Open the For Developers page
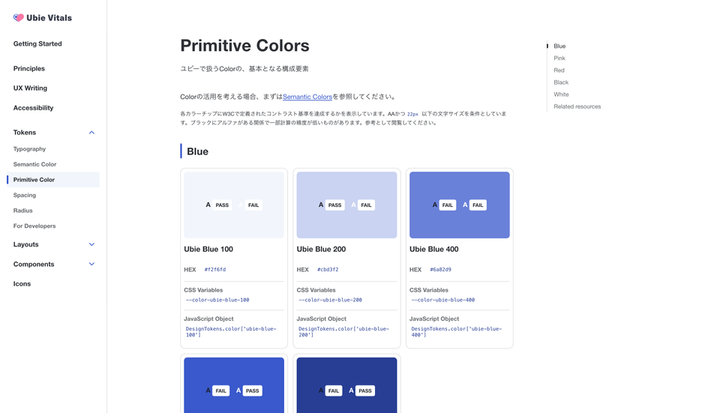Image resolution: width=720 pixels, height=413 pixels. click(x=34, y=226)
